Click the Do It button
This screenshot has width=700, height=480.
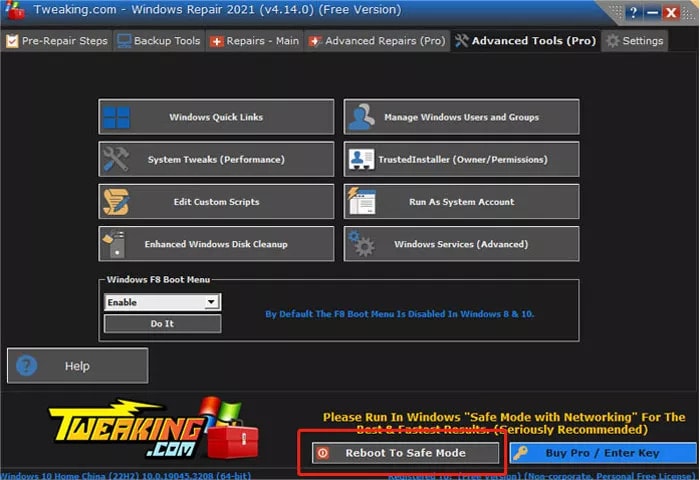point(162,323)
